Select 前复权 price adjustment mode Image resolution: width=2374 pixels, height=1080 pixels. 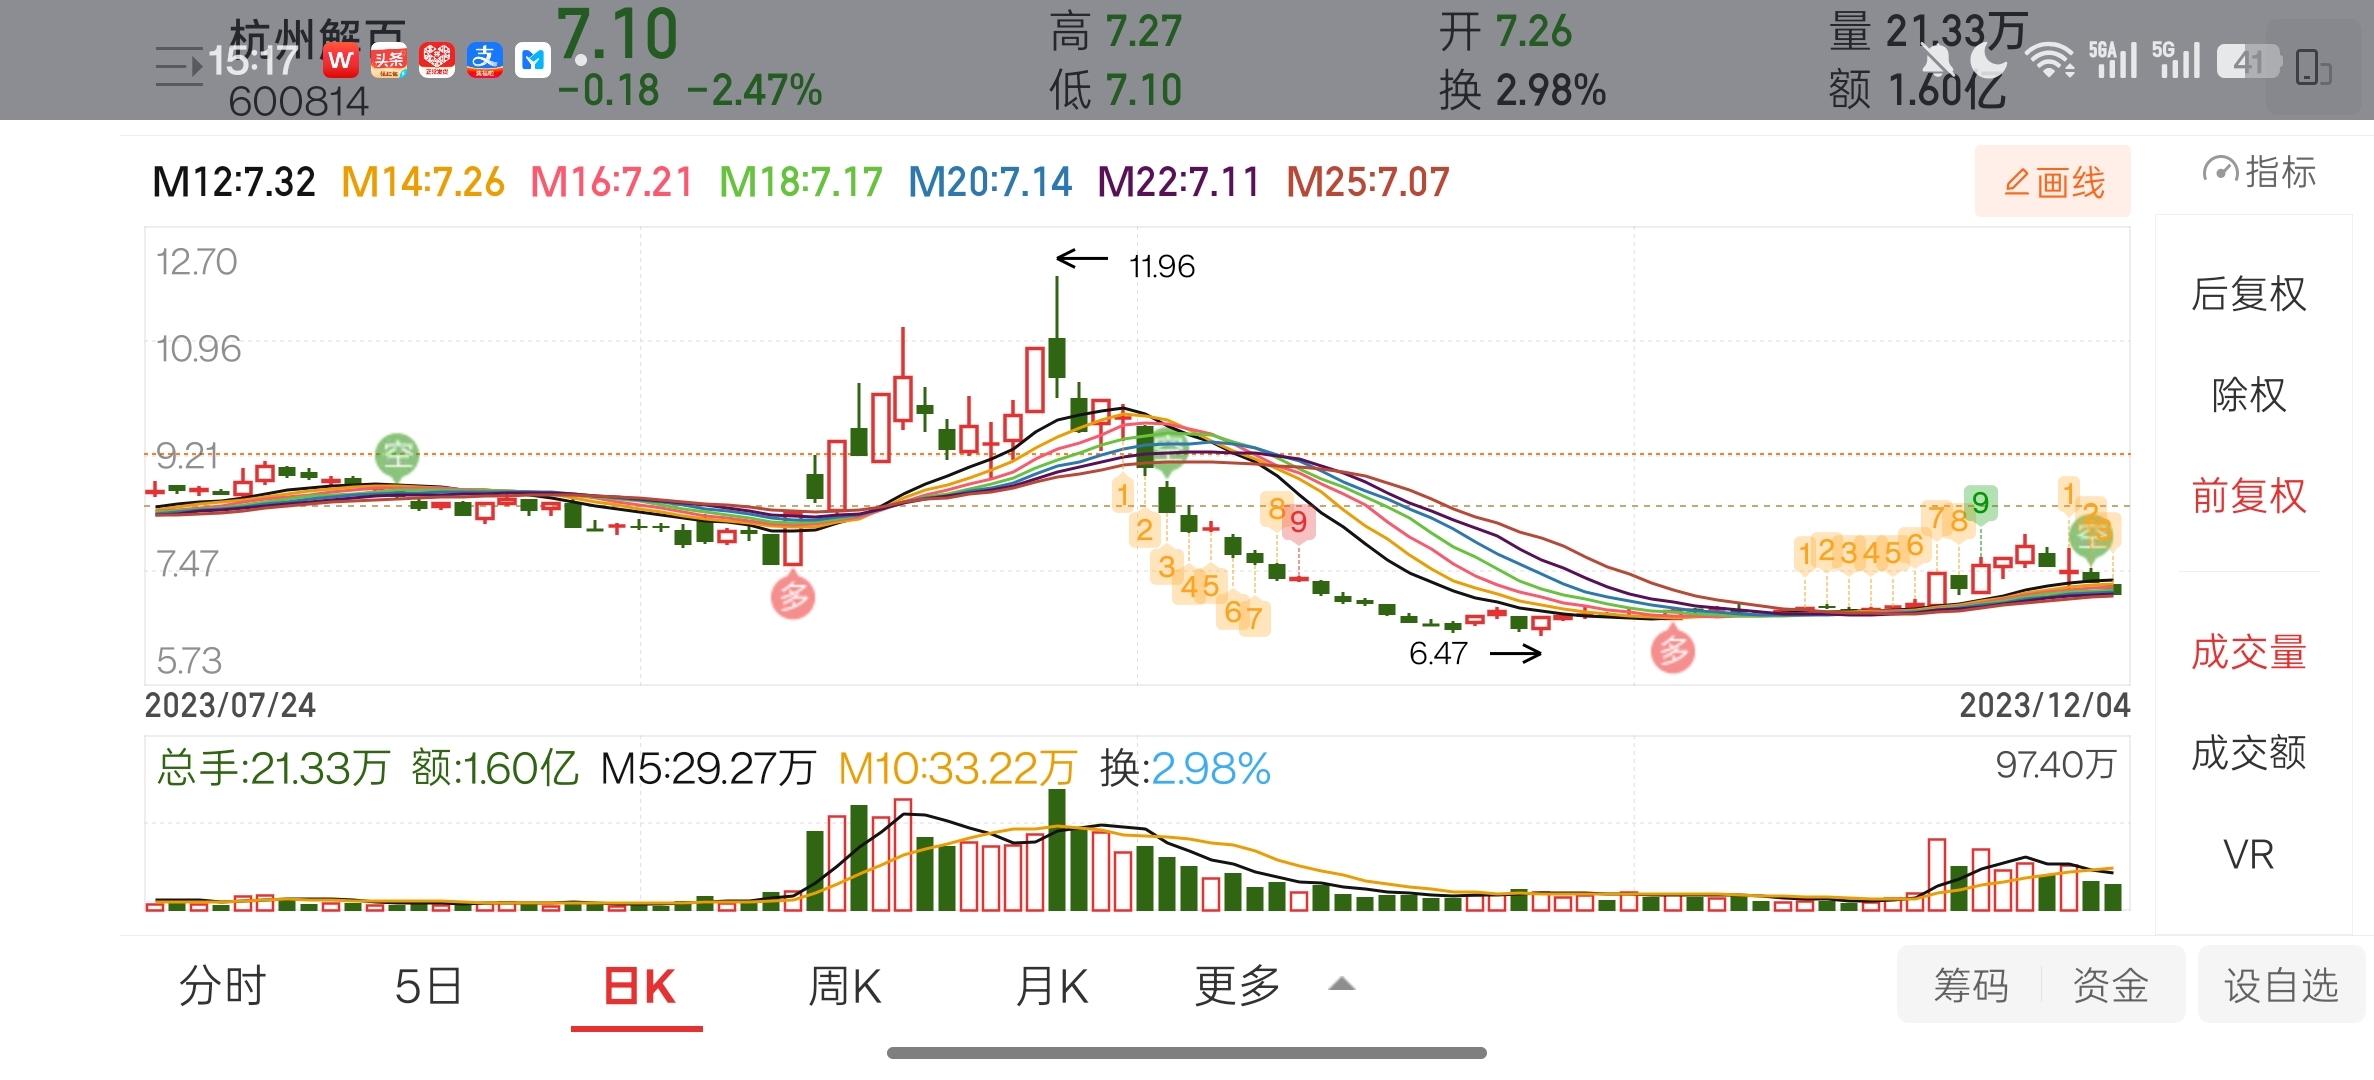click(2248, 496)
